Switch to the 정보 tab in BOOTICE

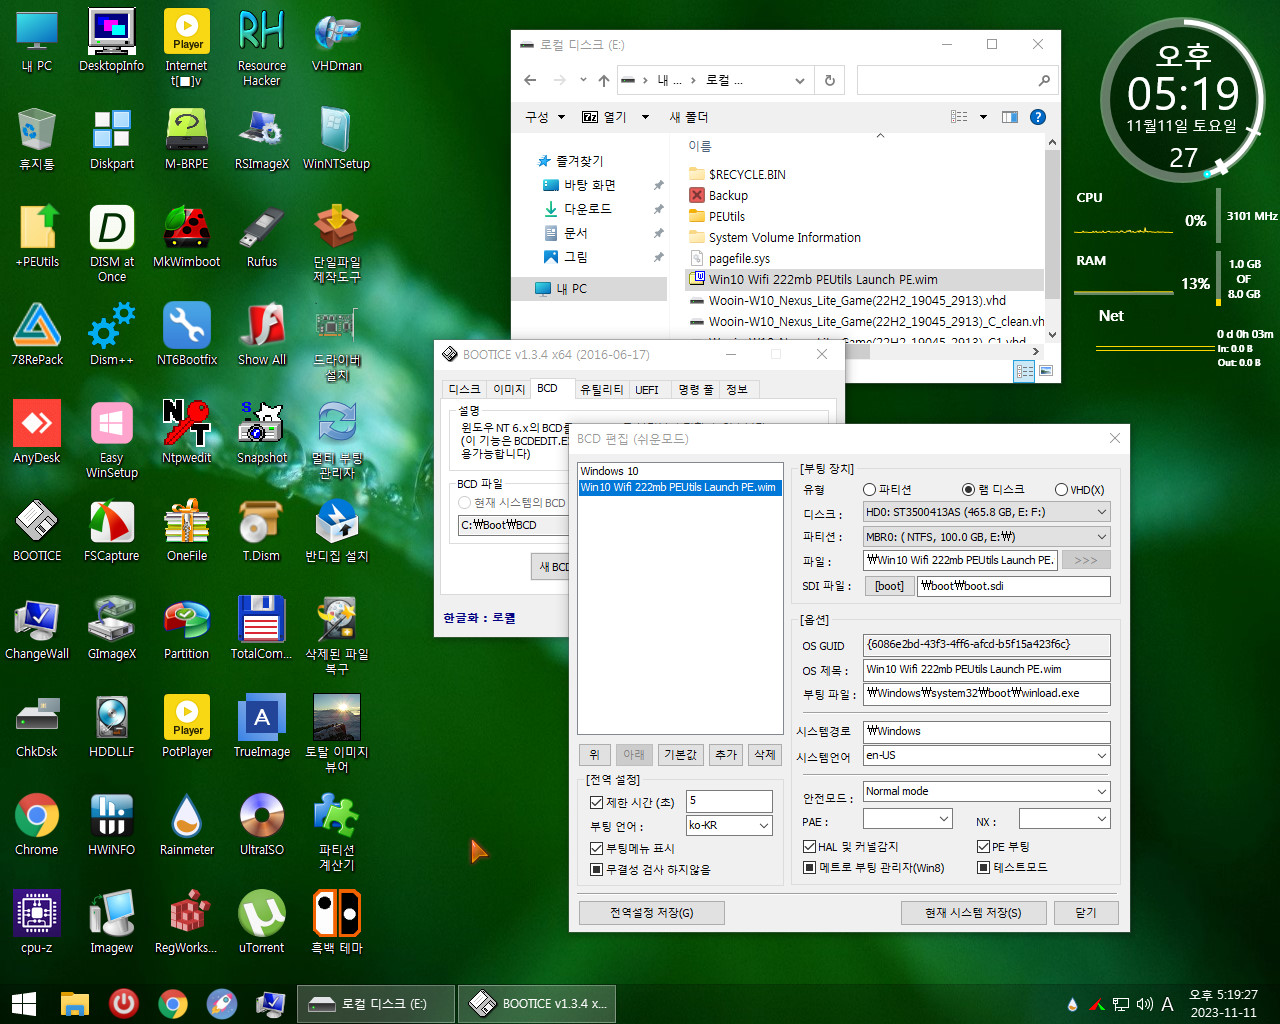coord(737,389)
